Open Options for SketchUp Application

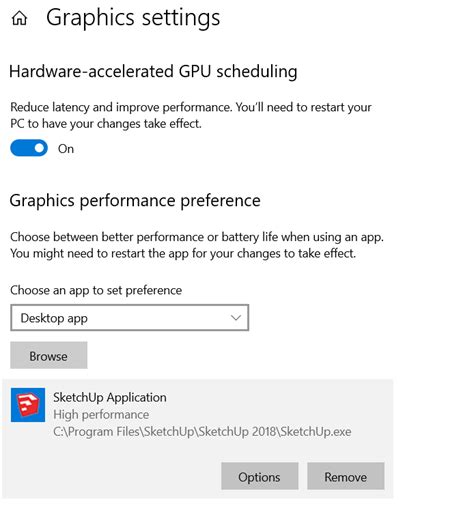coord(260,476)
